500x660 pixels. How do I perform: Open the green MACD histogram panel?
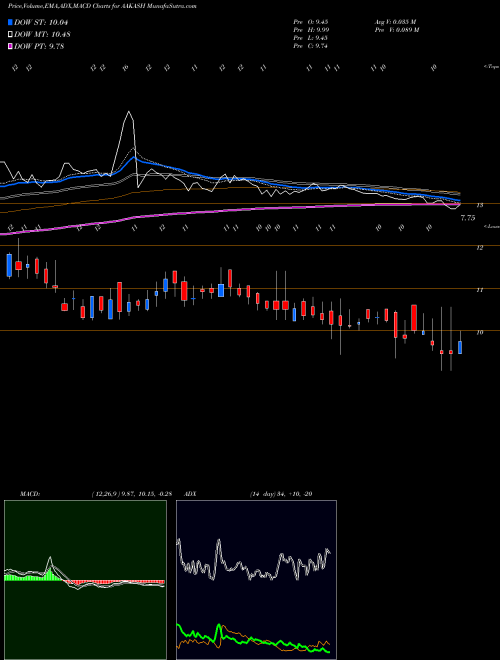(x=85, y=580)
